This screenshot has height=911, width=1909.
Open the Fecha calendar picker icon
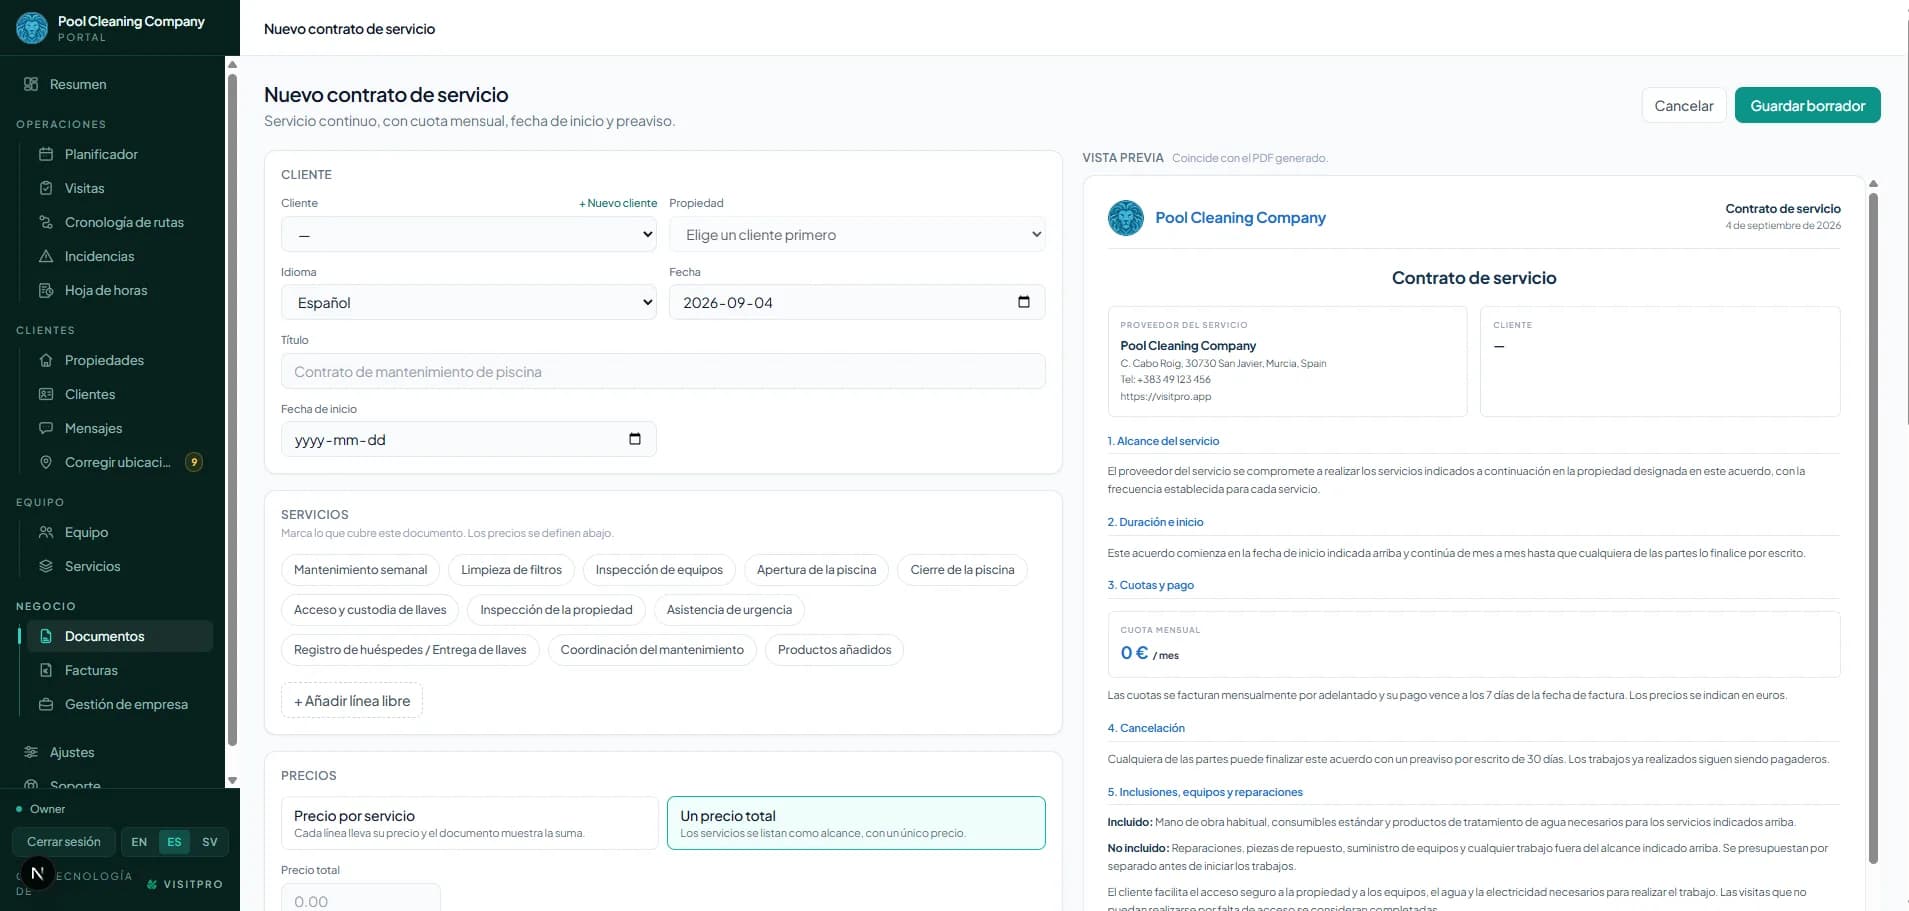[x=1023, y=302]
